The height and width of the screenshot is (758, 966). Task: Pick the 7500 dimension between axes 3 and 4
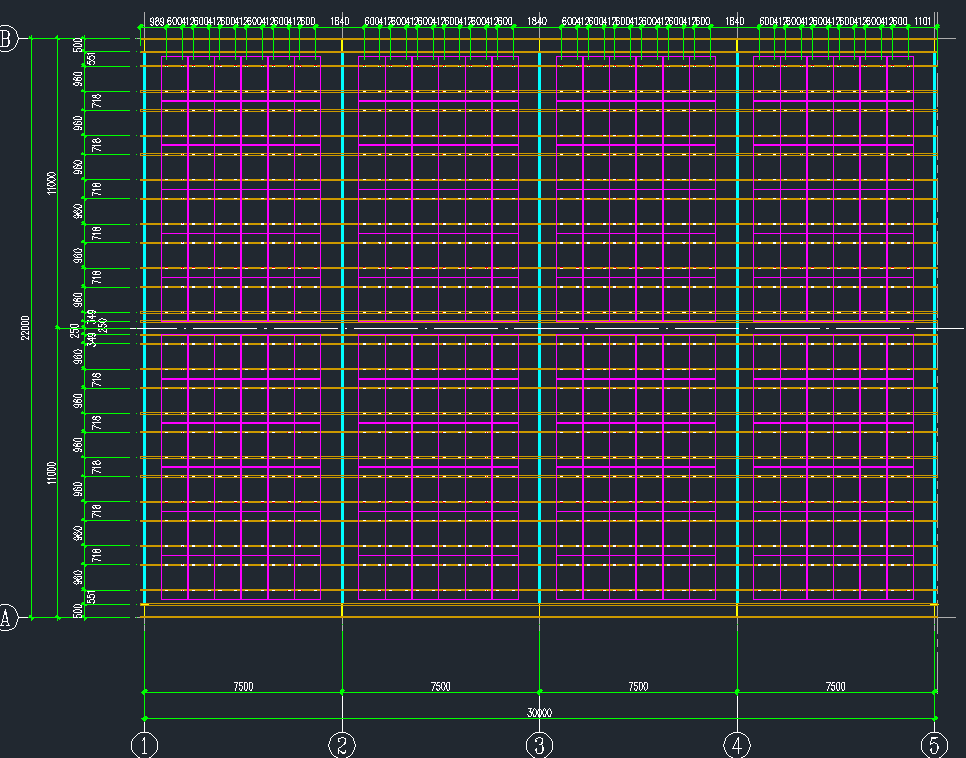point(638,686)
